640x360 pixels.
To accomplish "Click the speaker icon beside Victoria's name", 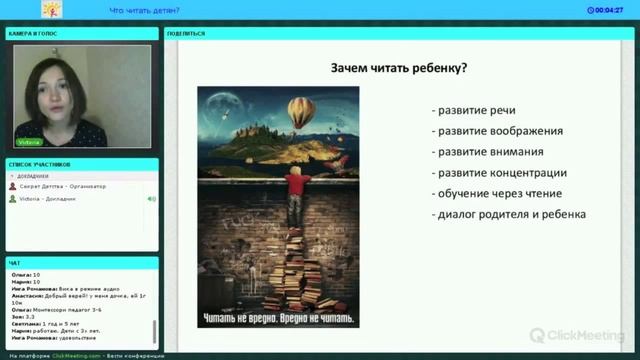I will [151, 199].
